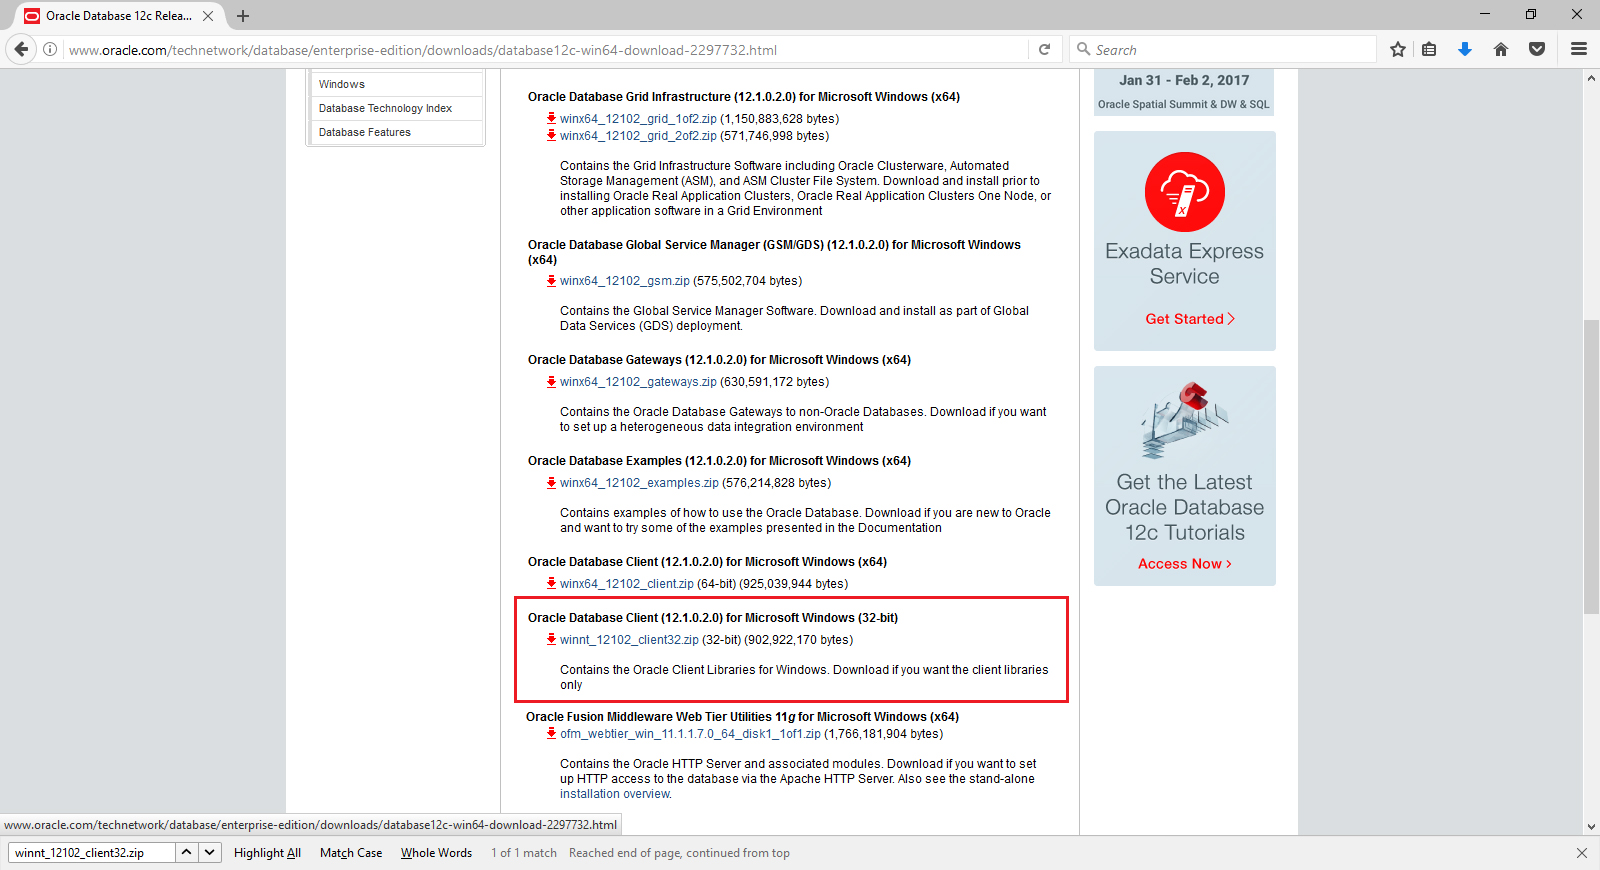Open a new tab with the plus button

coord(243,16)
